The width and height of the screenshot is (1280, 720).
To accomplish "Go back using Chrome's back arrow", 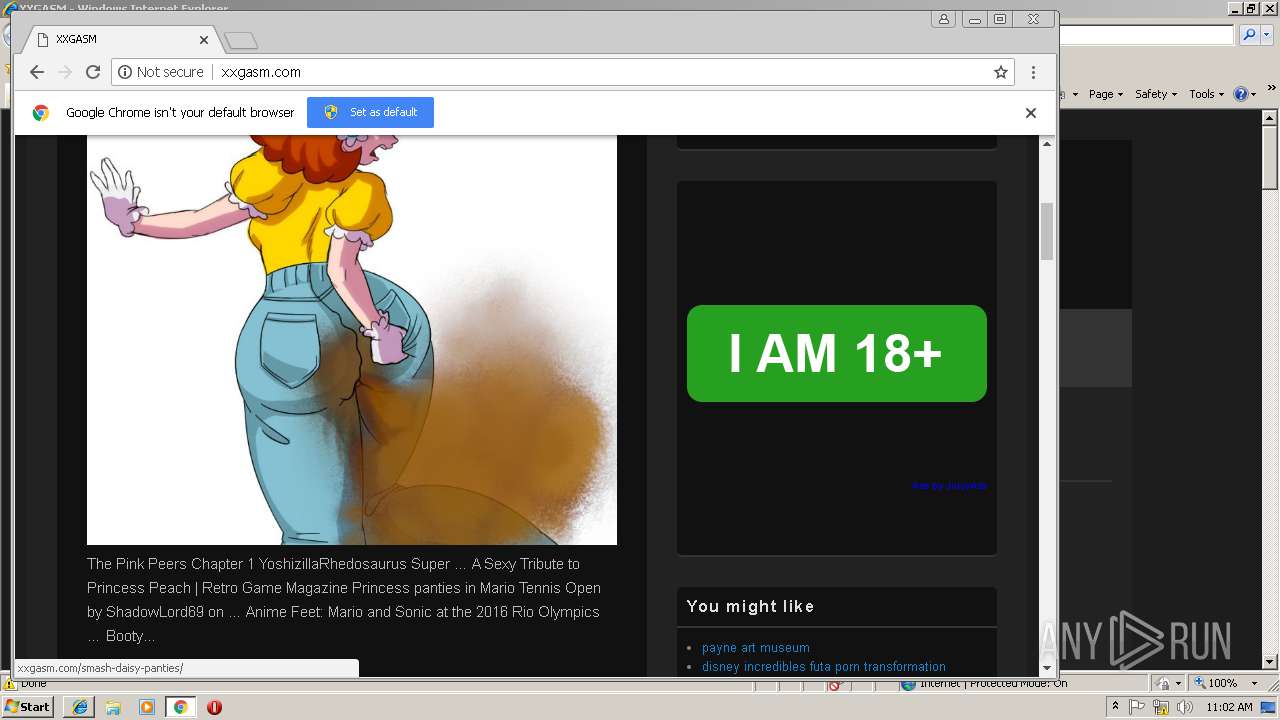I will click(37, 72).
